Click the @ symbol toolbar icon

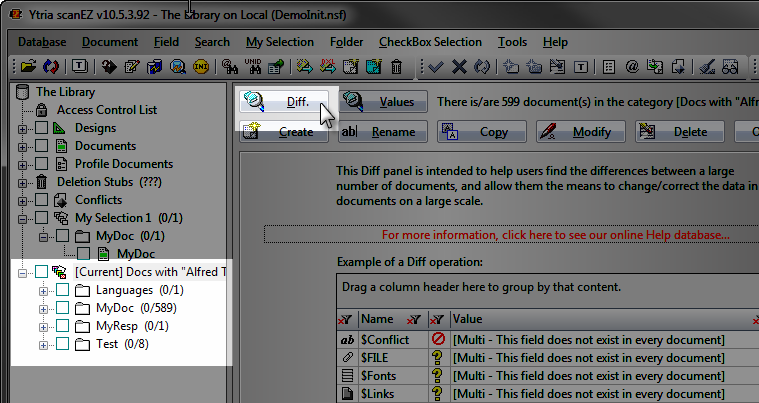click(632, 67)
